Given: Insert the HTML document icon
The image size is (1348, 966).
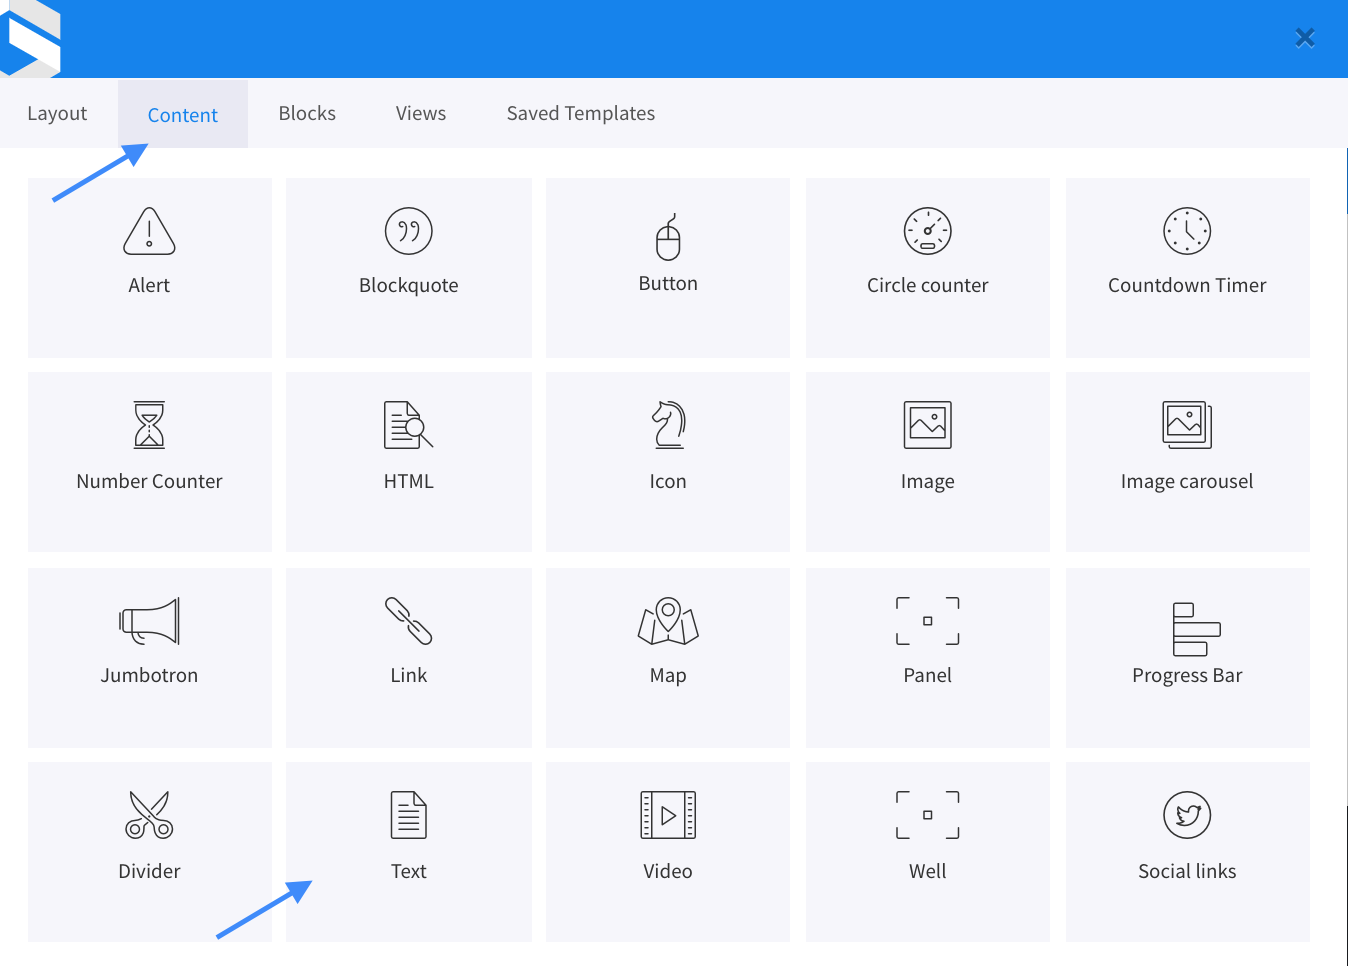Looking at the screenshot, I should coord(408,425).
